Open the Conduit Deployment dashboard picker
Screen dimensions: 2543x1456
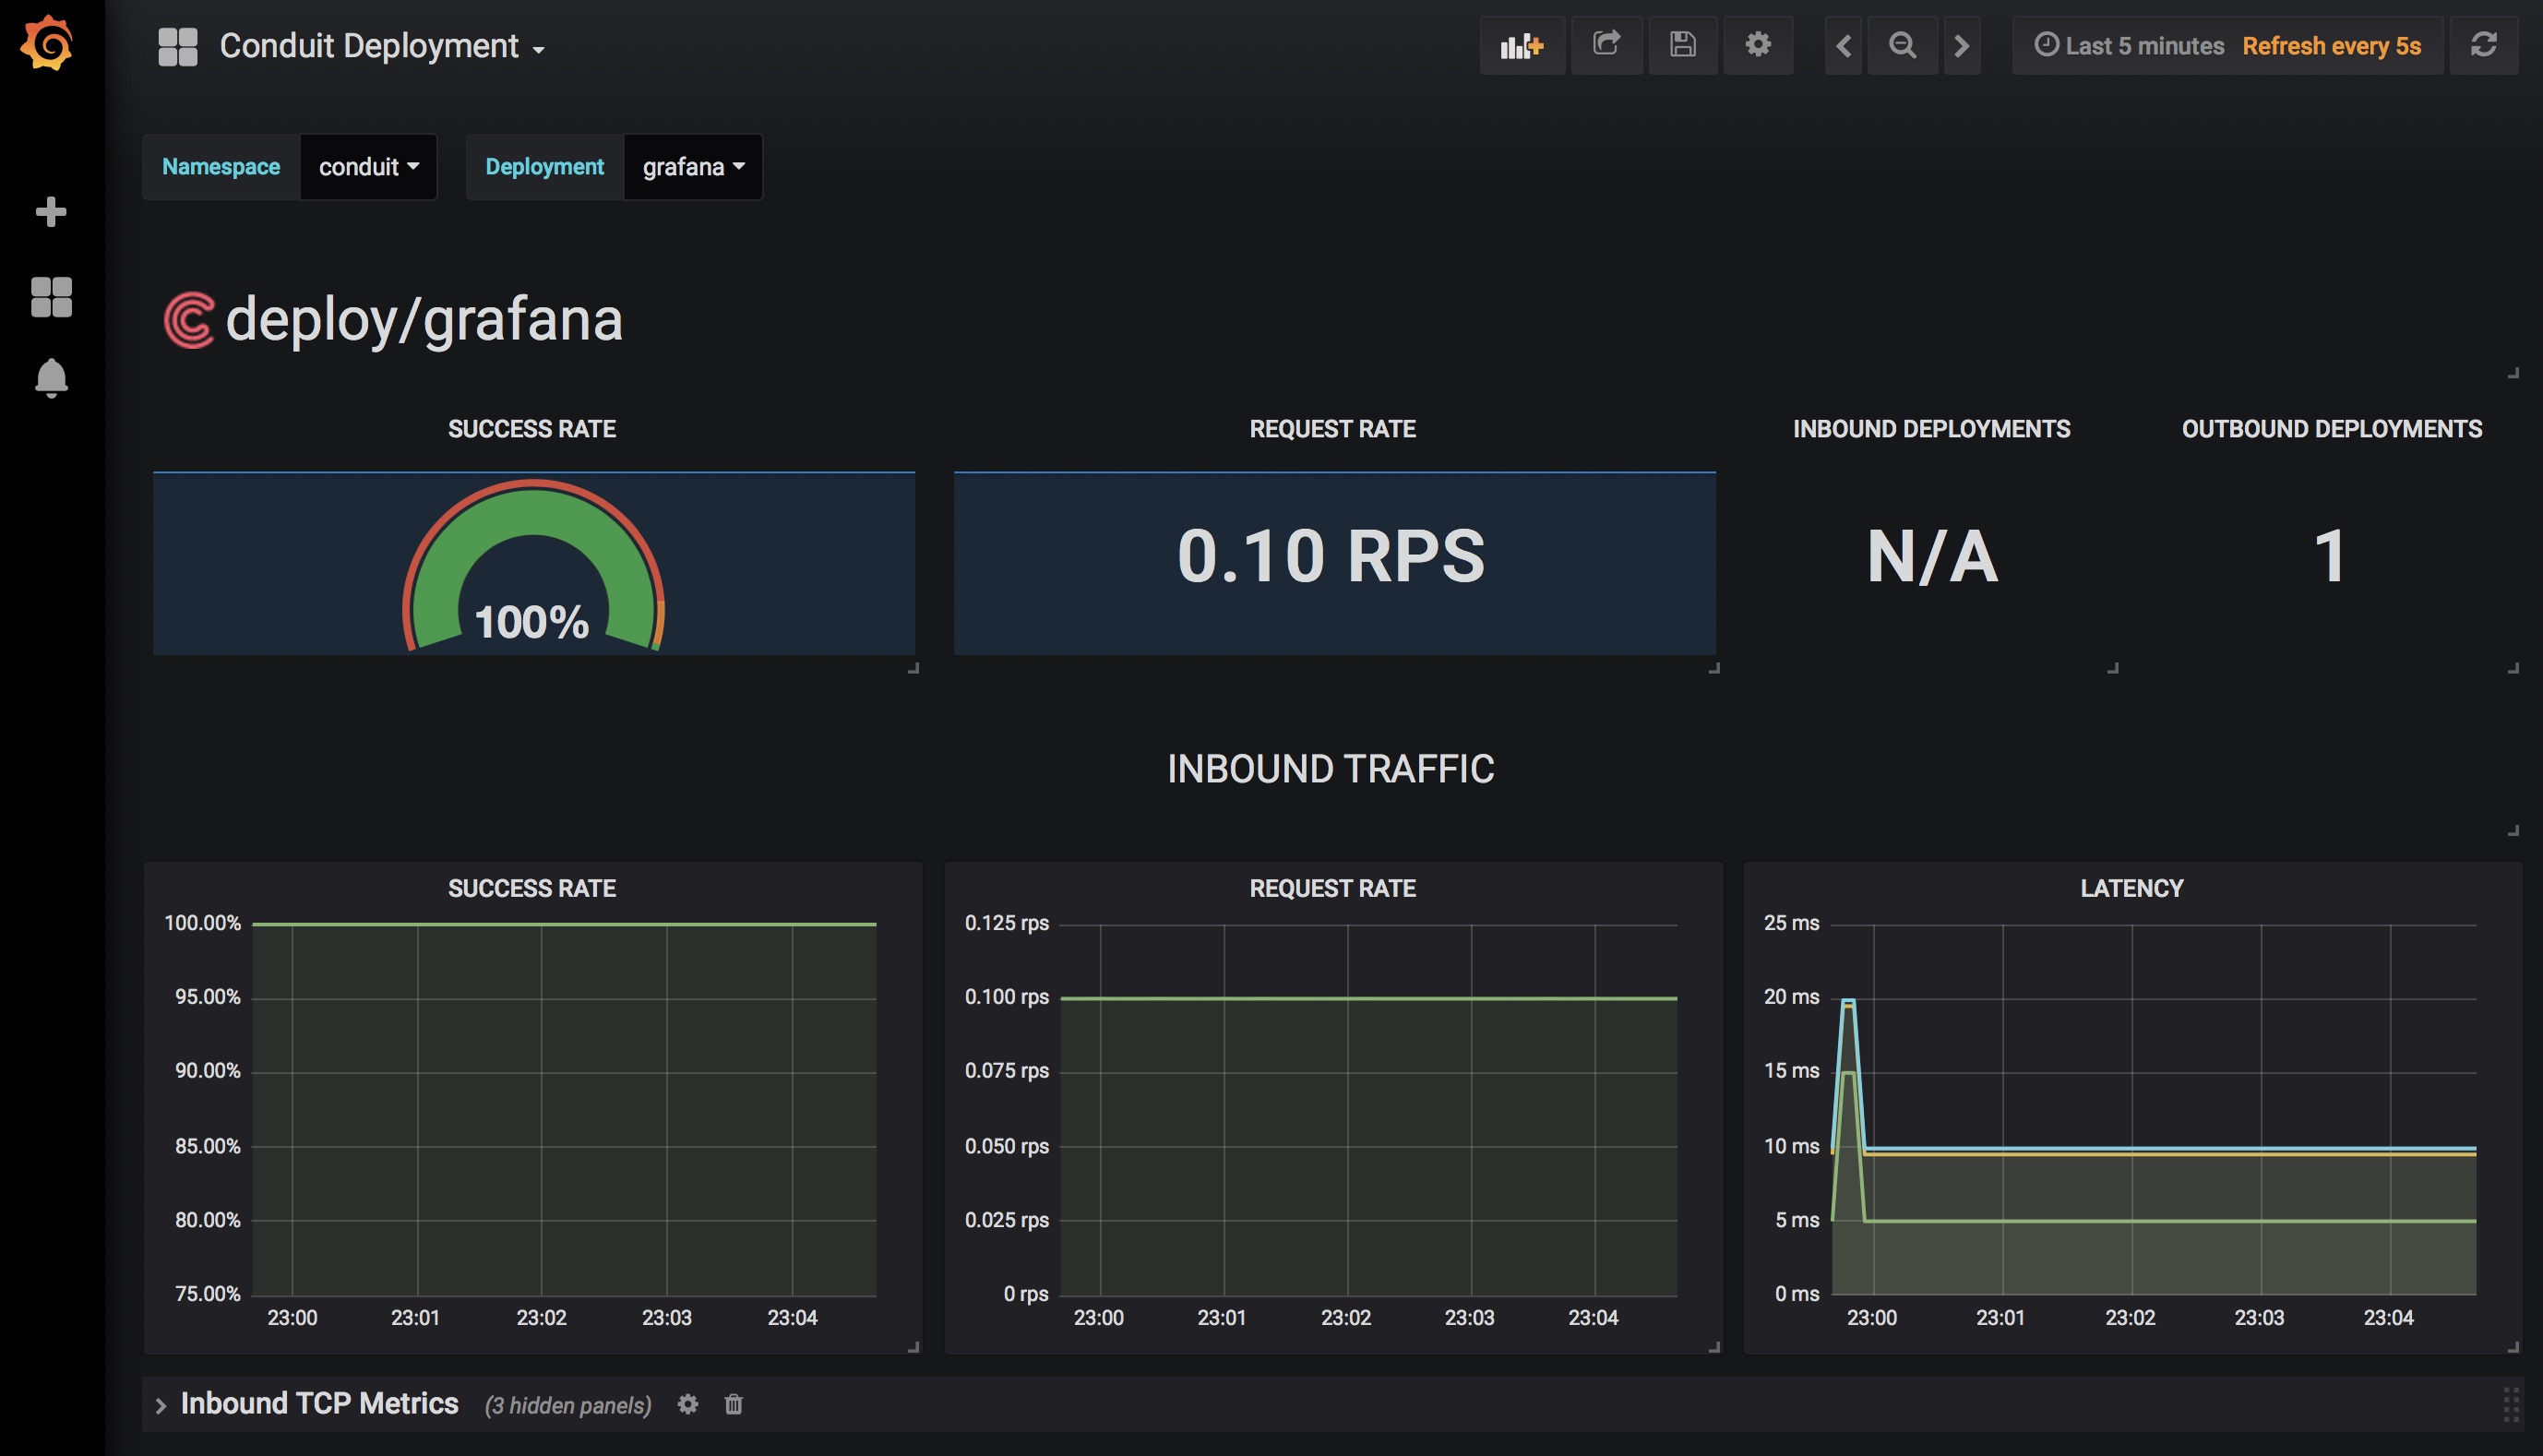[x=382, y=46]
